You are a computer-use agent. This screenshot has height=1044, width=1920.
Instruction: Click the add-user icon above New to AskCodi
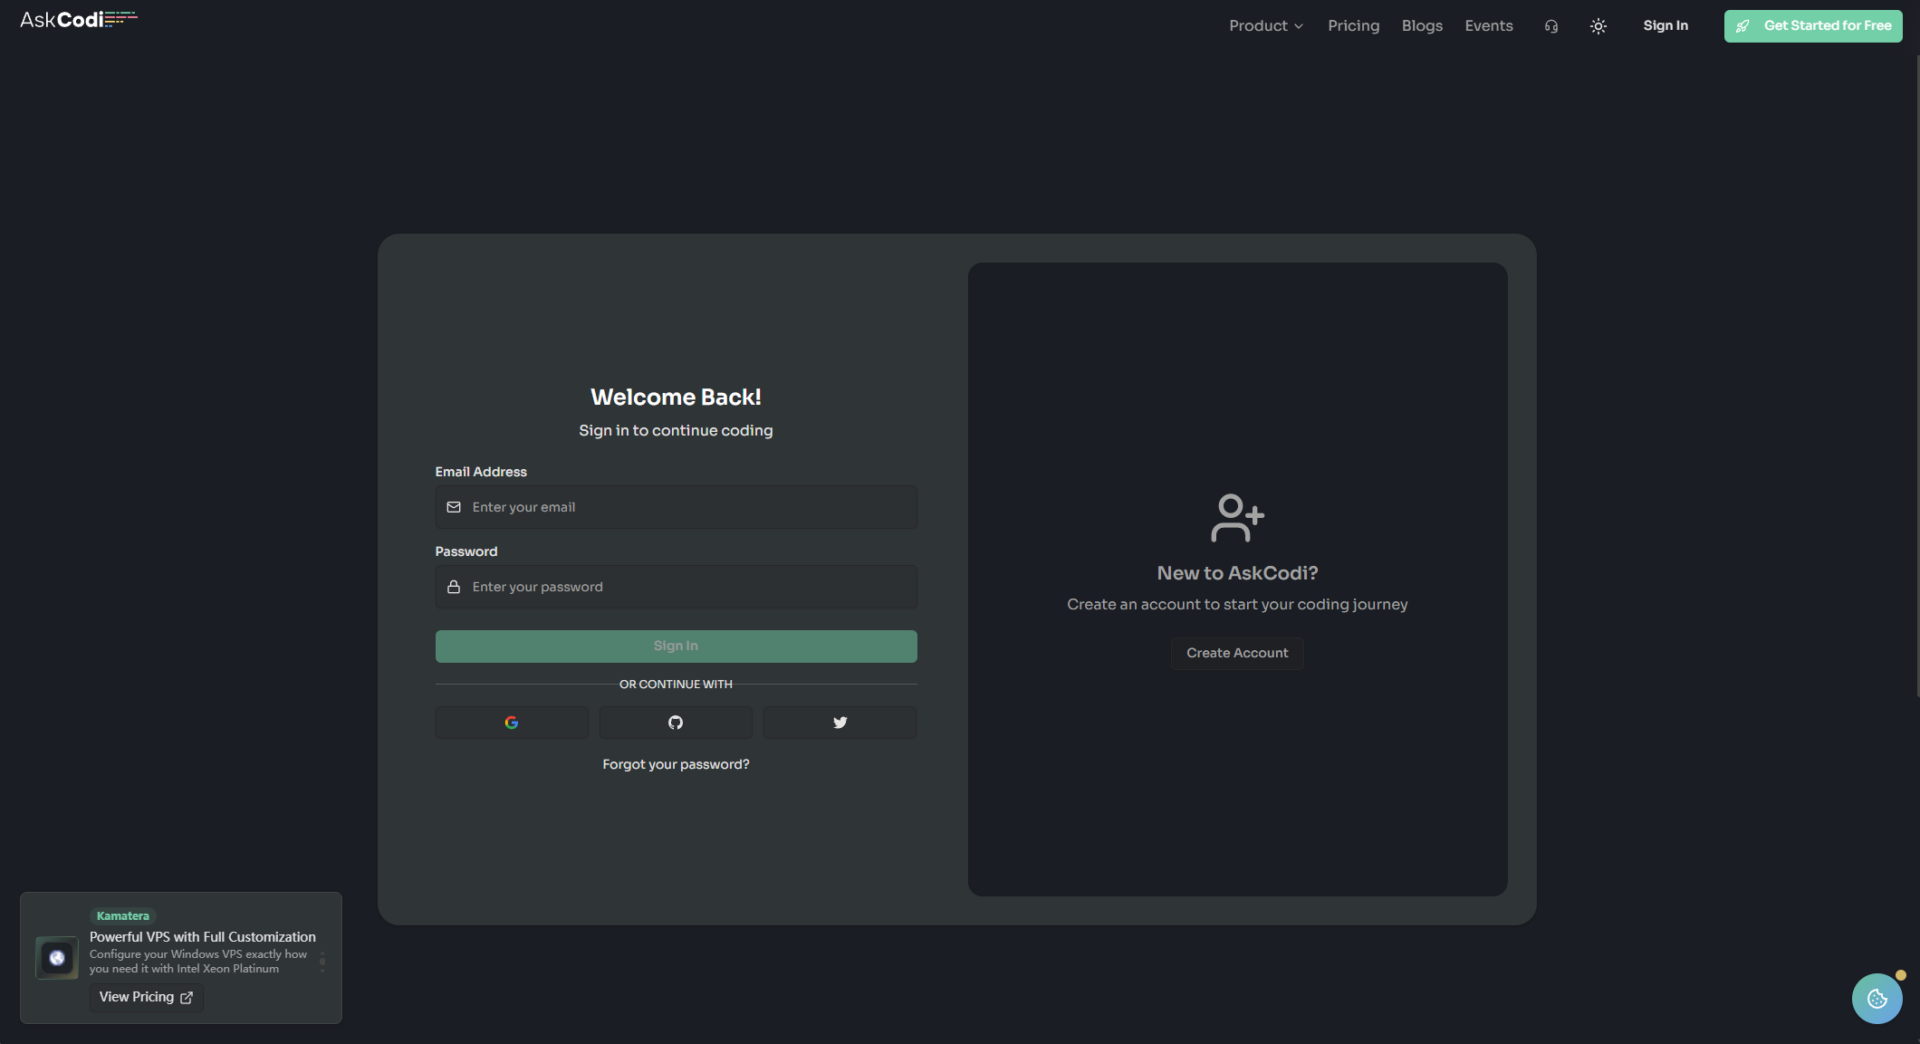[x=1237, y=518]
